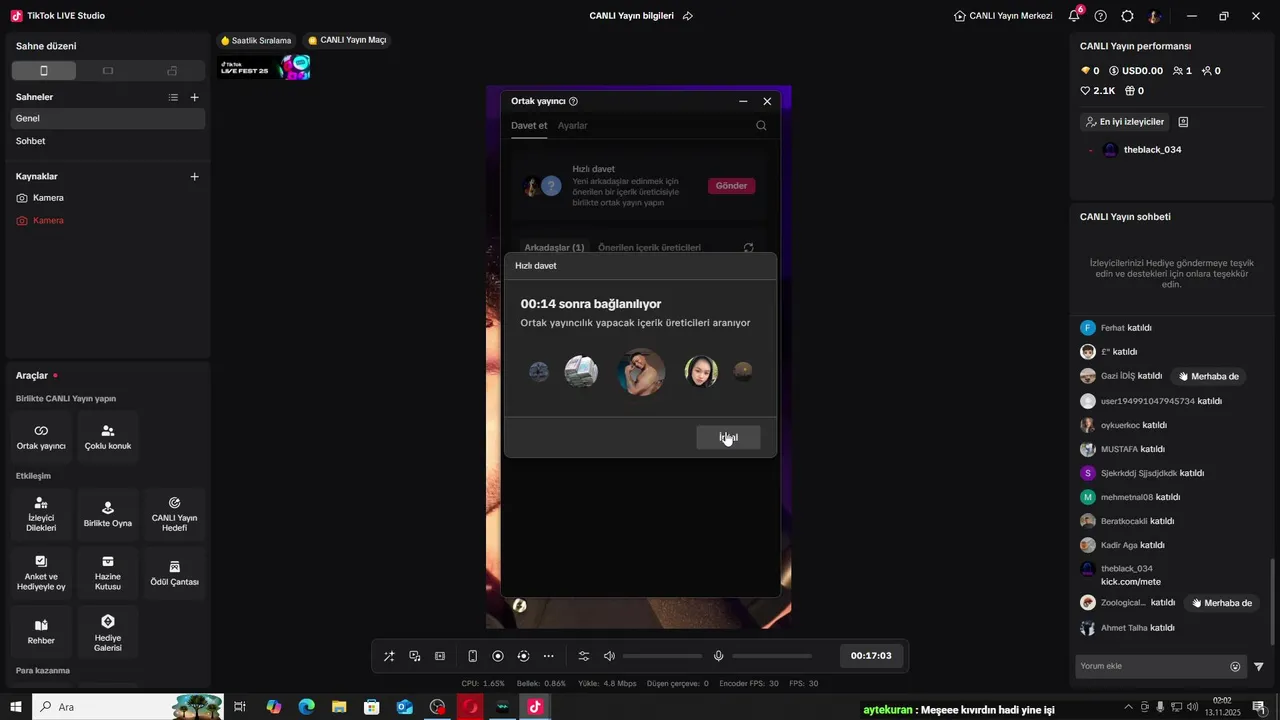Click Saatlik Sıralama badge
The height and width of the screenshot is (720, 1280).
(x=256, y=40)
